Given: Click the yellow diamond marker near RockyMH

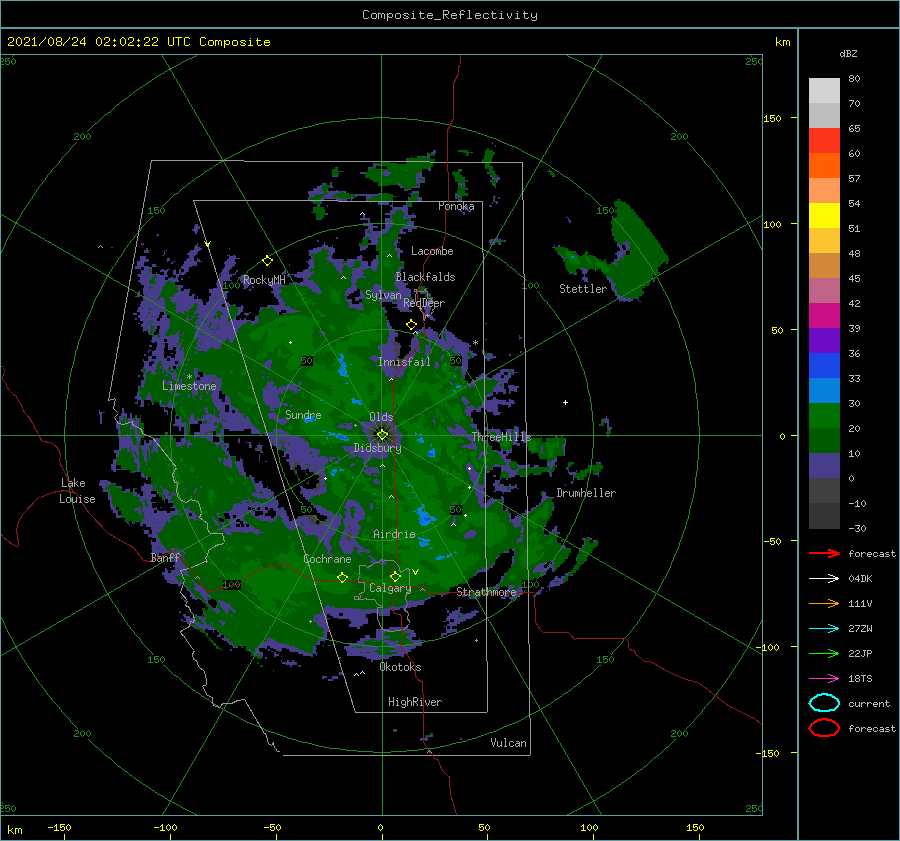Looking at the screenshot, I should [x=267, y=261].
